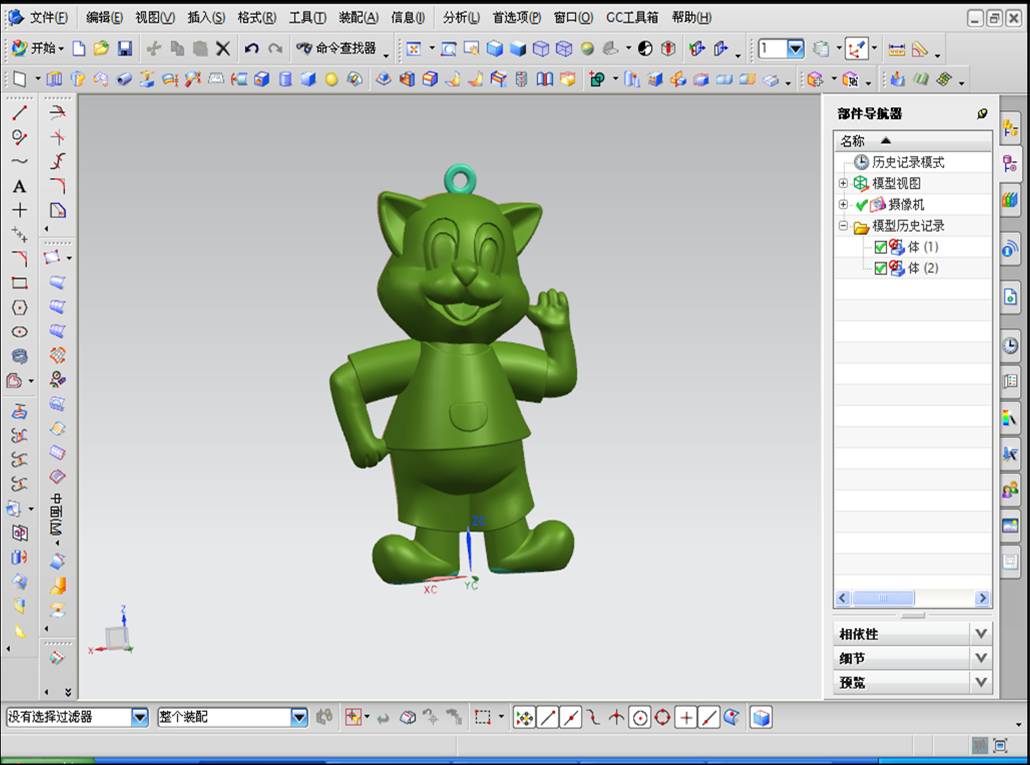
Task: Click the Part Navigator horizontal scrollbar thumb
Action: (x=883, y=598)
